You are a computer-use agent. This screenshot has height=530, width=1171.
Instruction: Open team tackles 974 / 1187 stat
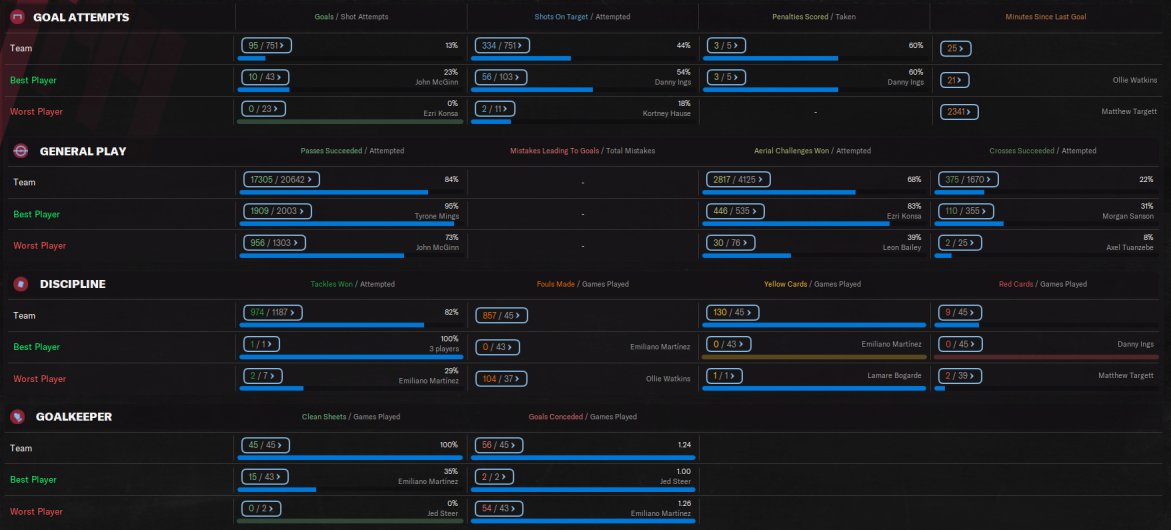click(x=273, y=312)
